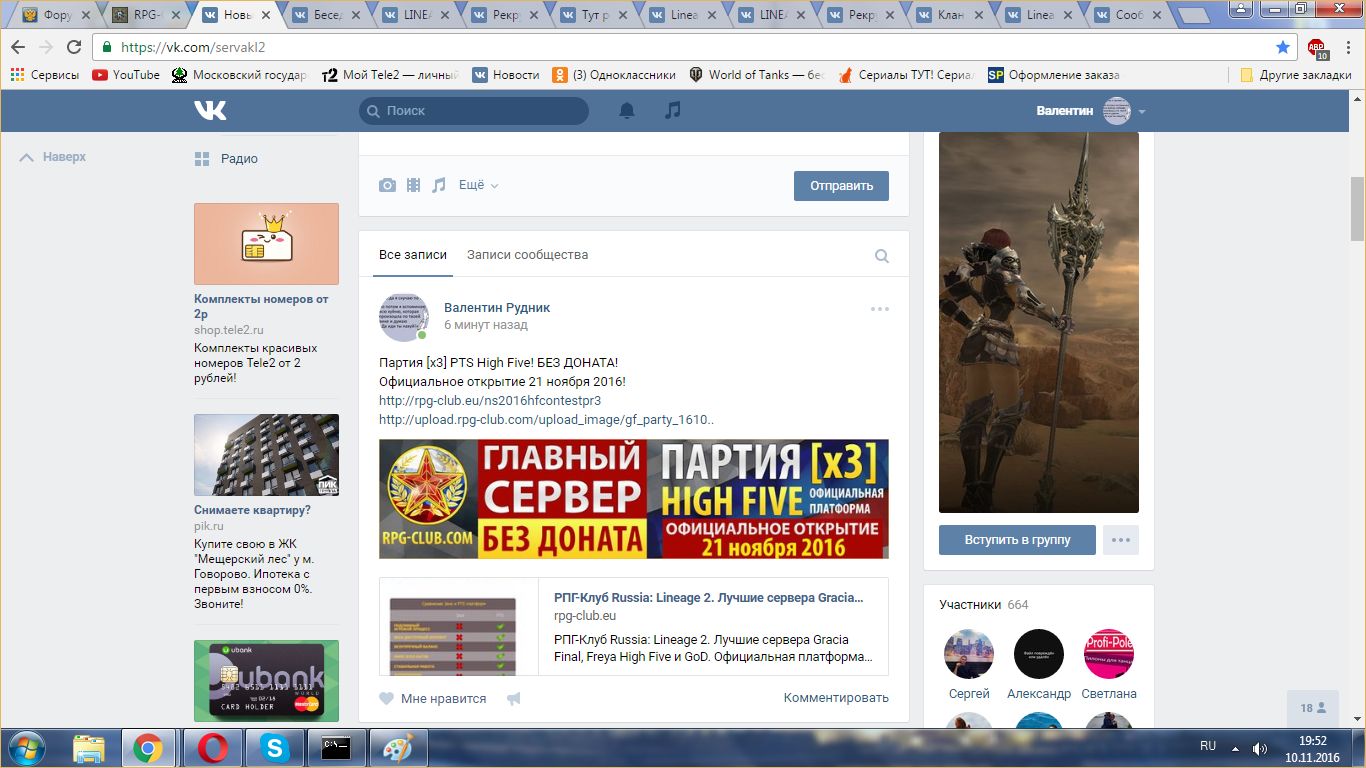Join group via Вступить в группу
The height and width of the screenshot is (768, 1366).
point(1017,540)
